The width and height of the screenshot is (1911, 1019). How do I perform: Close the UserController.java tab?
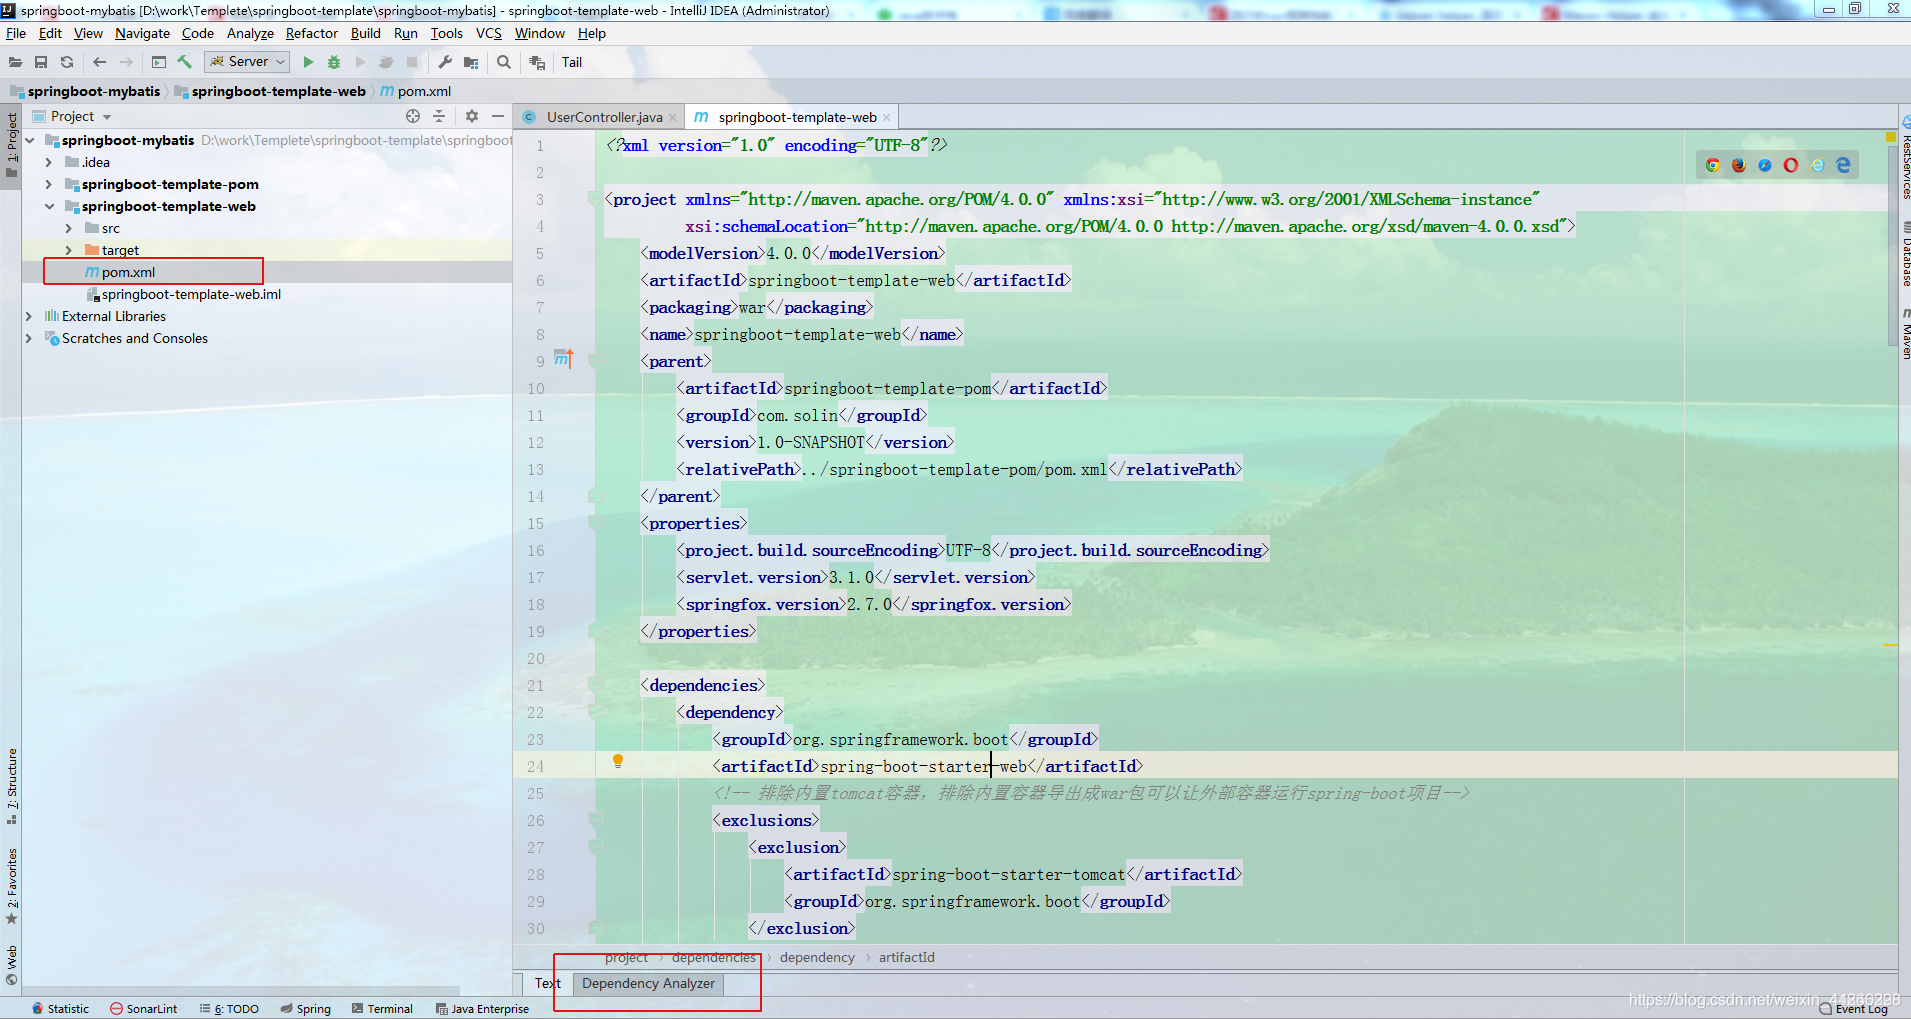pos(673,117)
